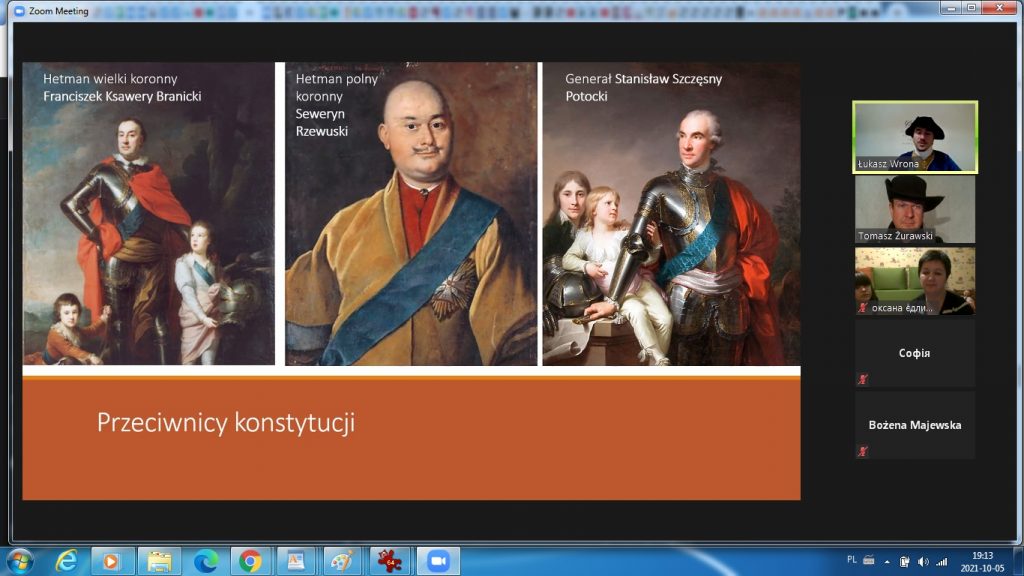Image resolution: width=1024 pixels, height=576 pixels.
Task: Open the volume speaker tray icon
Action: [922, 561]
